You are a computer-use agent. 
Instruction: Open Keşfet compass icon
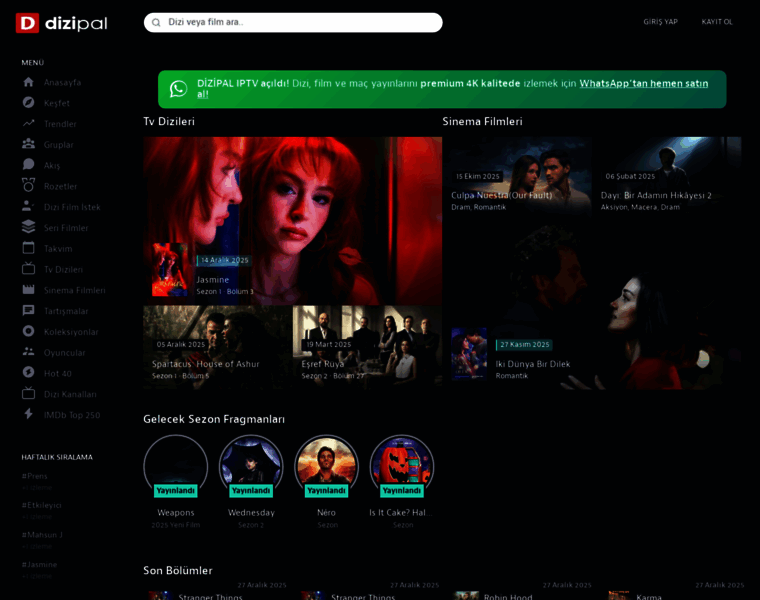pos(28,103)
